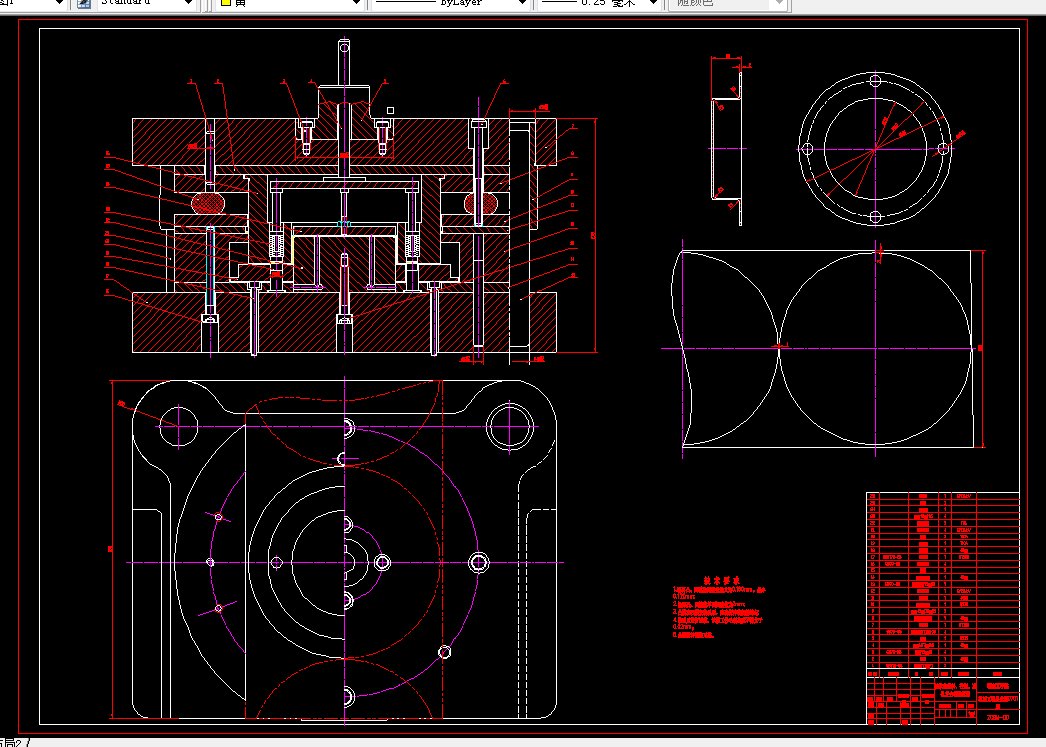Switch to the 布局2 layout tab
This screenshot has width=1046, height=747.
[x=12, y=741]
